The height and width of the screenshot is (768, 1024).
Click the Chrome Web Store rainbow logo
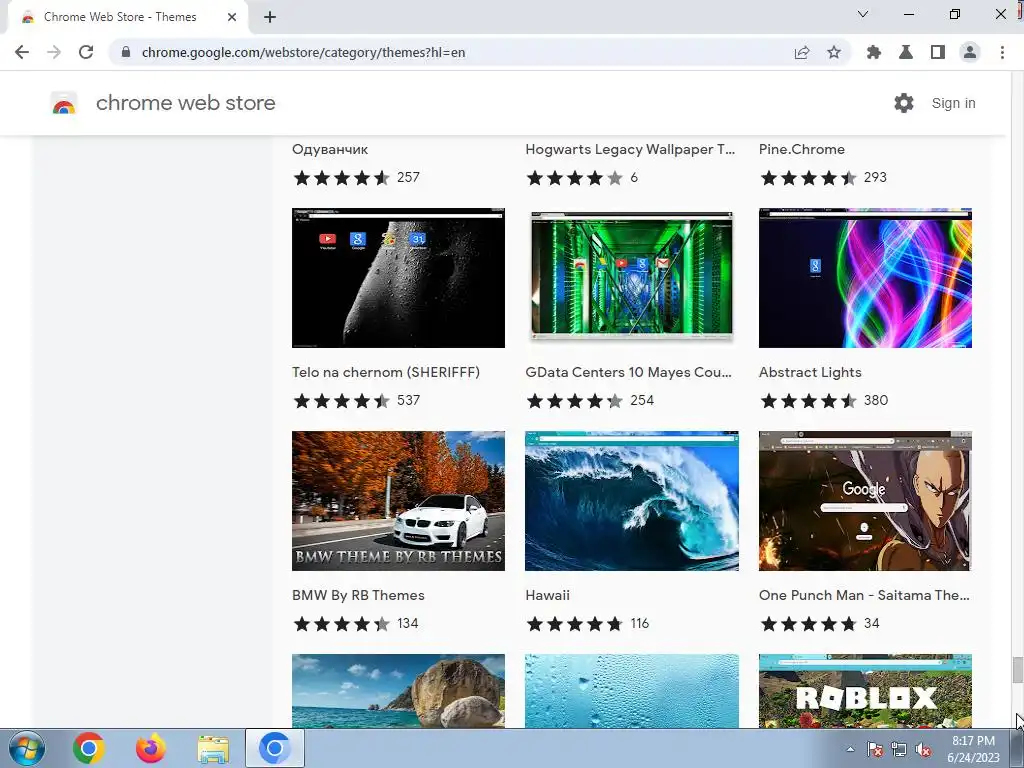64,103
